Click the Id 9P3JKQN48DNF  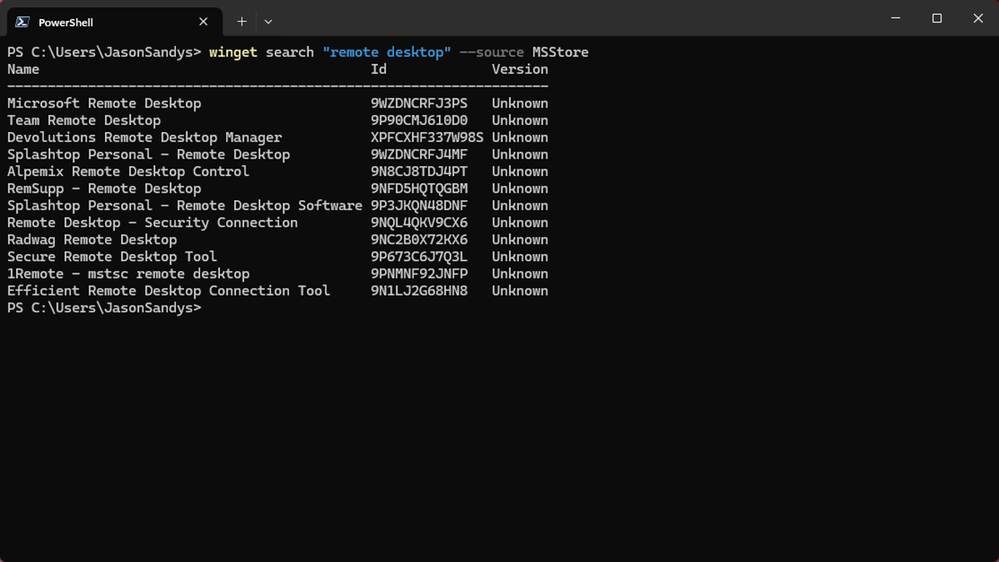[419, 206]
